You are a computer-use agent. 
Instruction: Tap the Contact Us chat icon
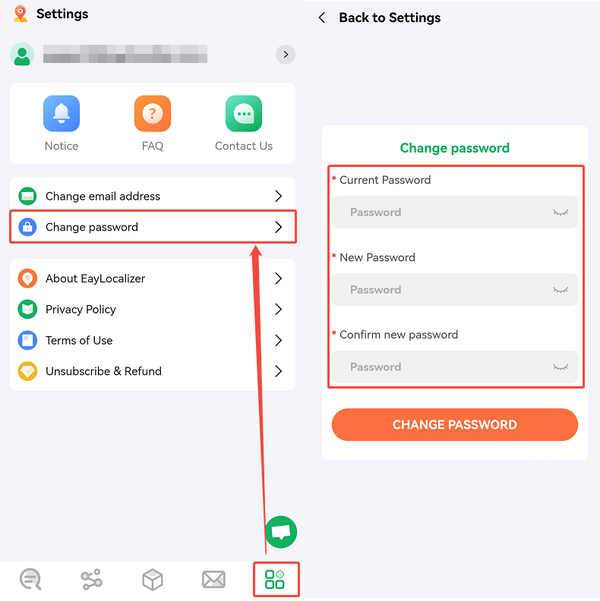(244, 113)
